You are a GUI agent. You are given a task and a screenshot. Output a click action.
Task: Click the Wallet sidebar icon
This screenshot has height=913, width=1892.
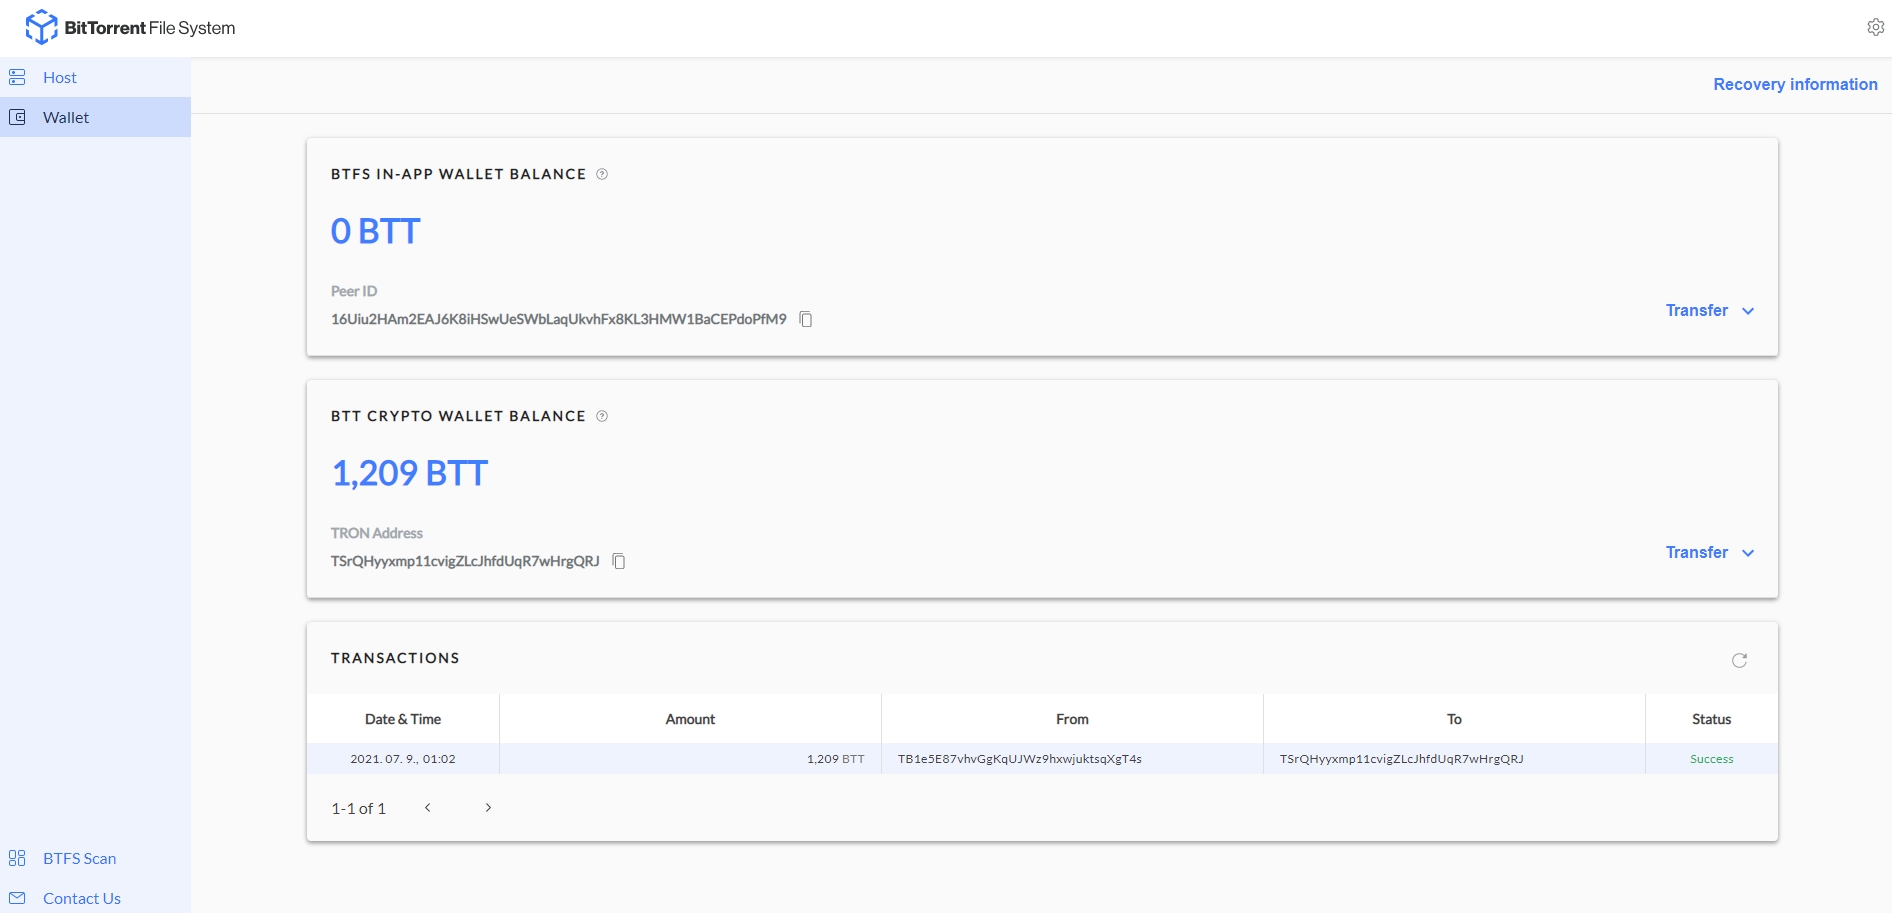click(17, 117)
